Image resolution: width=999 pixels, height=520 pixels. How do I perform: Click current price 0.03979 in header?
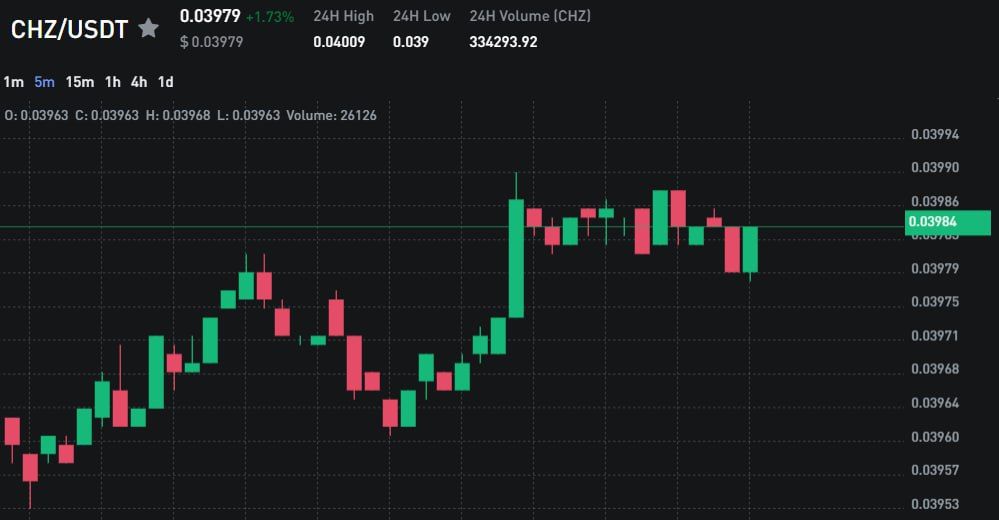(x=210, y=16)
